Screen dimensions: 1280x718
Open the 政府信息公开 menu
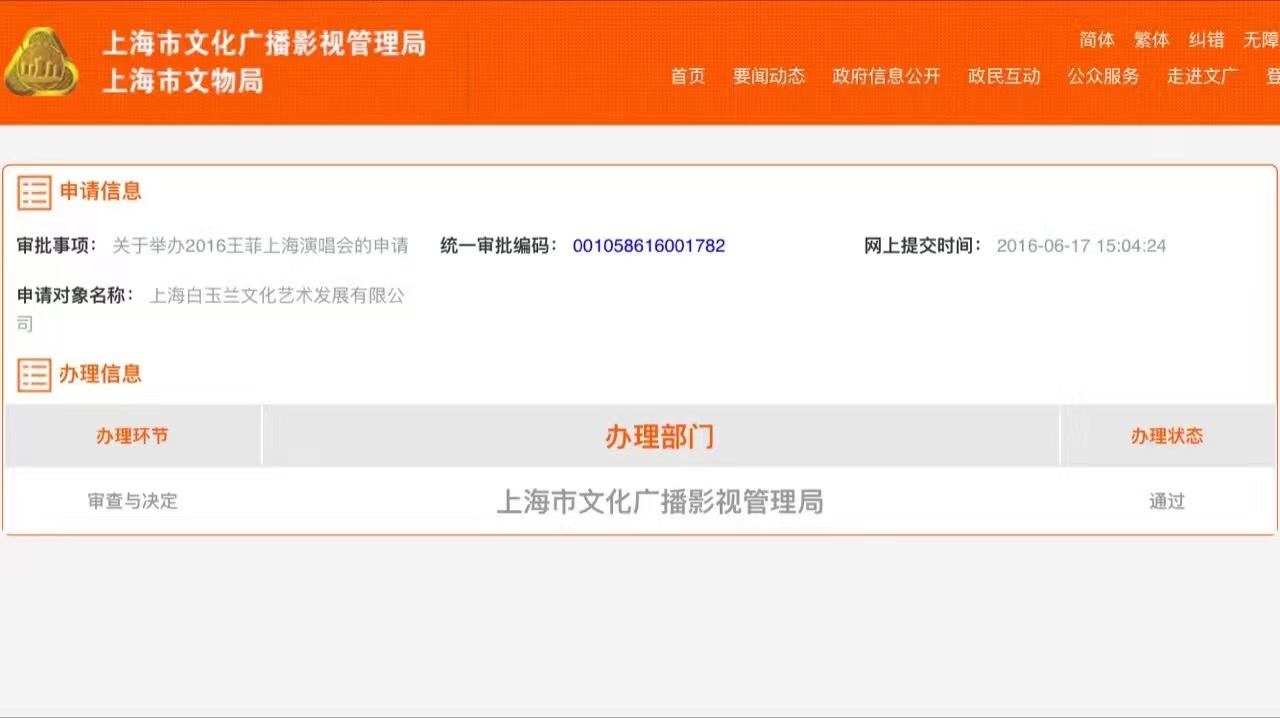(887, 76)
